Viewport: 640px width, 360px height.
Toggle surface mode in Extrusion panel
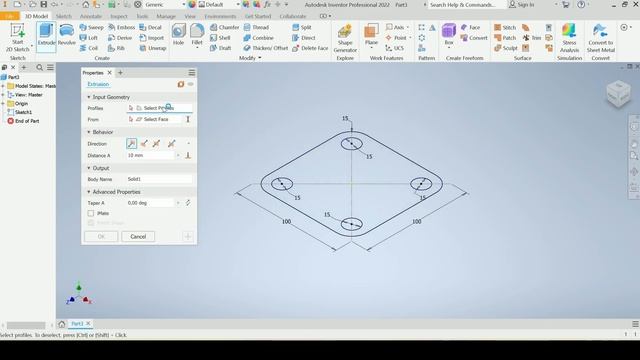pos(180,84)
